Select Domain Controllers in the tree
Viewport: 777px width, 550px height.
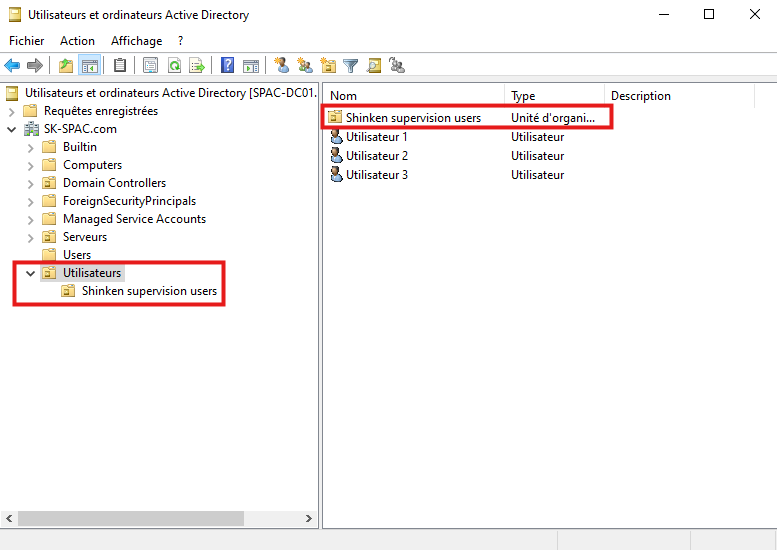[x=114, y=183]
